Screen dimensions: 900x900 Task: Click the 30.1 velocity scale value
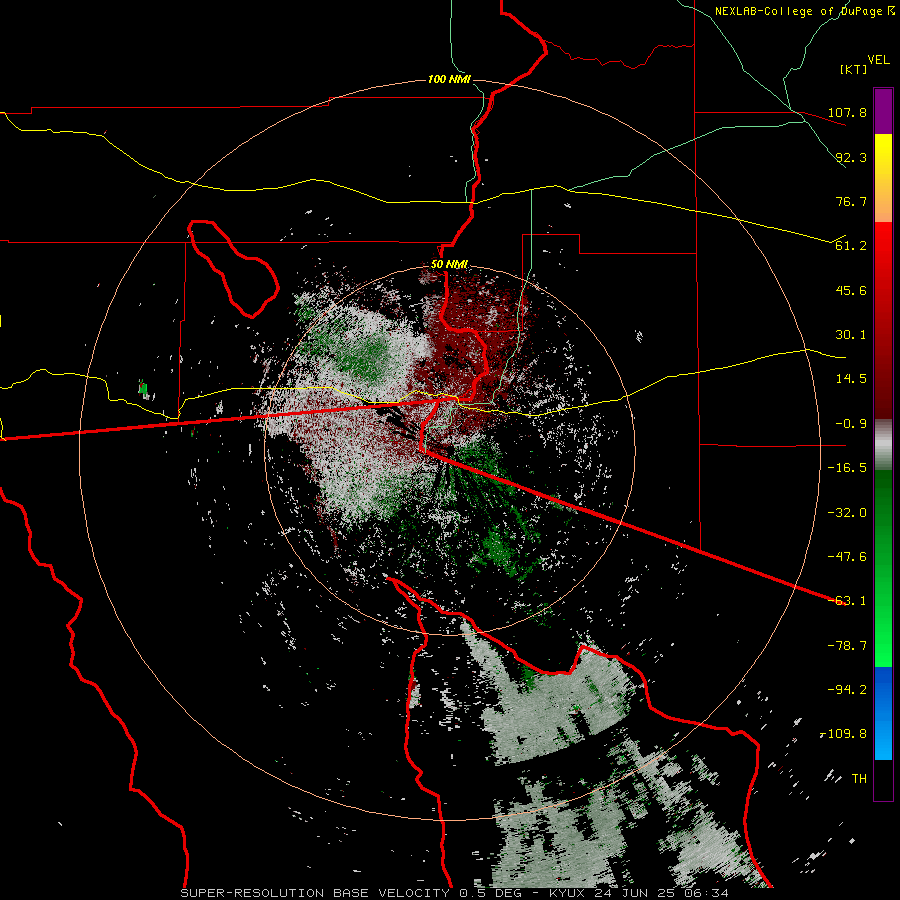(851, 335)
